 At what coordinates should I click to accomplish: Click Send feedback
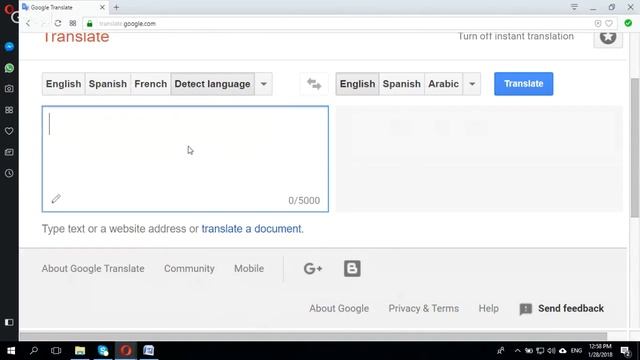(x=562, y=309)
